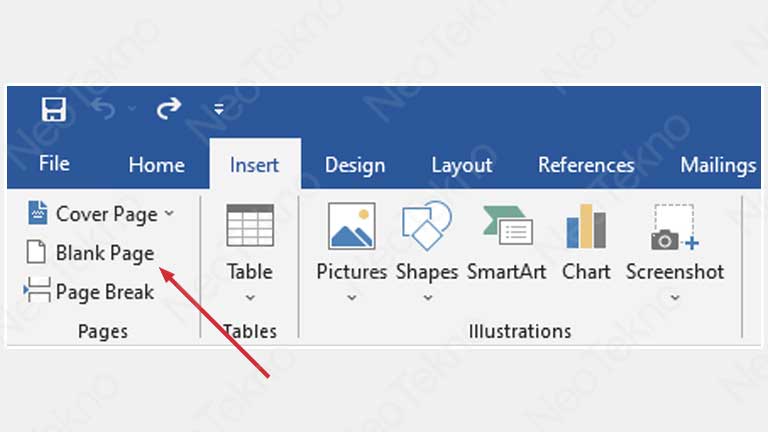The height and width of the screenshot is (432, 768).
Task: Click the Chart icon
Action: pos(586,226)
